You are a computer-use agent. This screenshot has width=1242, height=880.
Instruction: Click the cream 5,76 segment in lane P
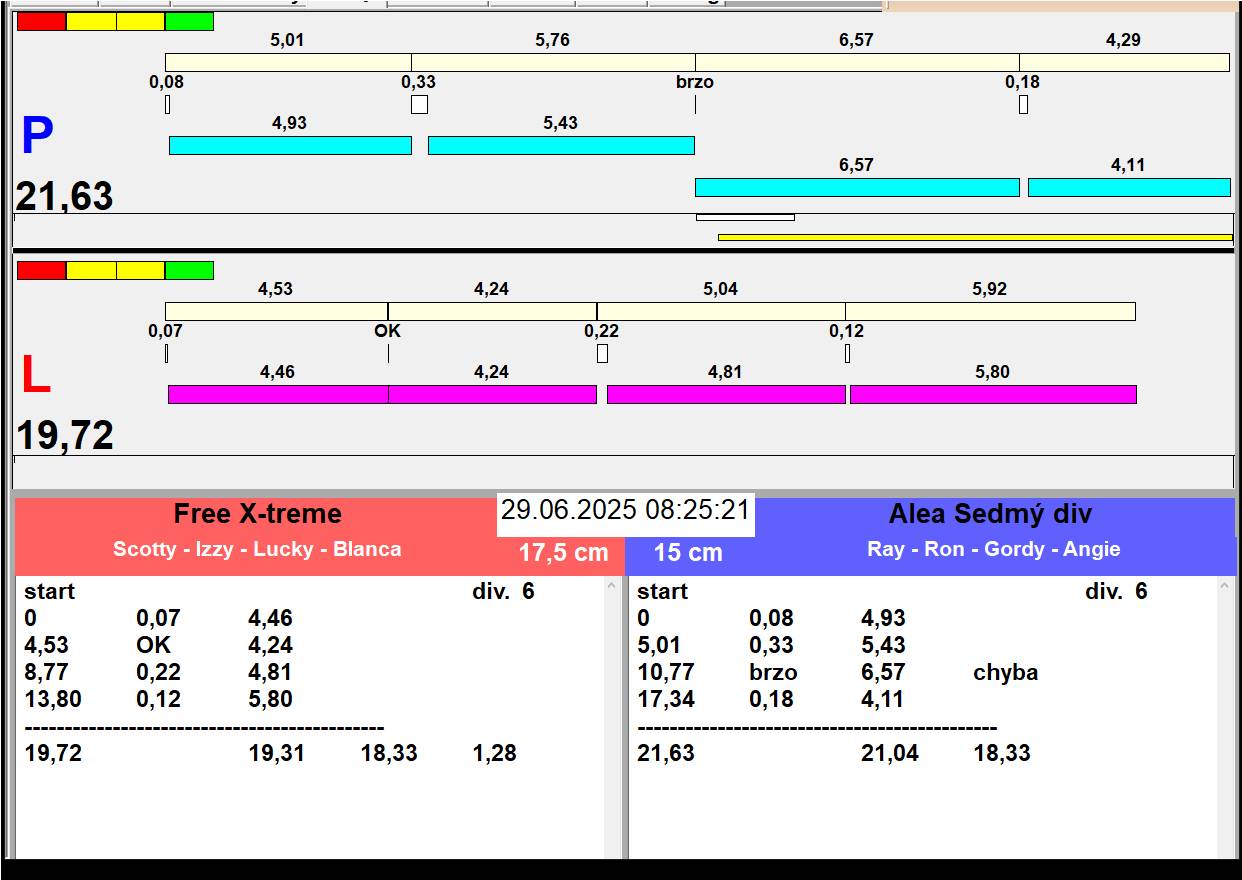[x=553, y=62]
